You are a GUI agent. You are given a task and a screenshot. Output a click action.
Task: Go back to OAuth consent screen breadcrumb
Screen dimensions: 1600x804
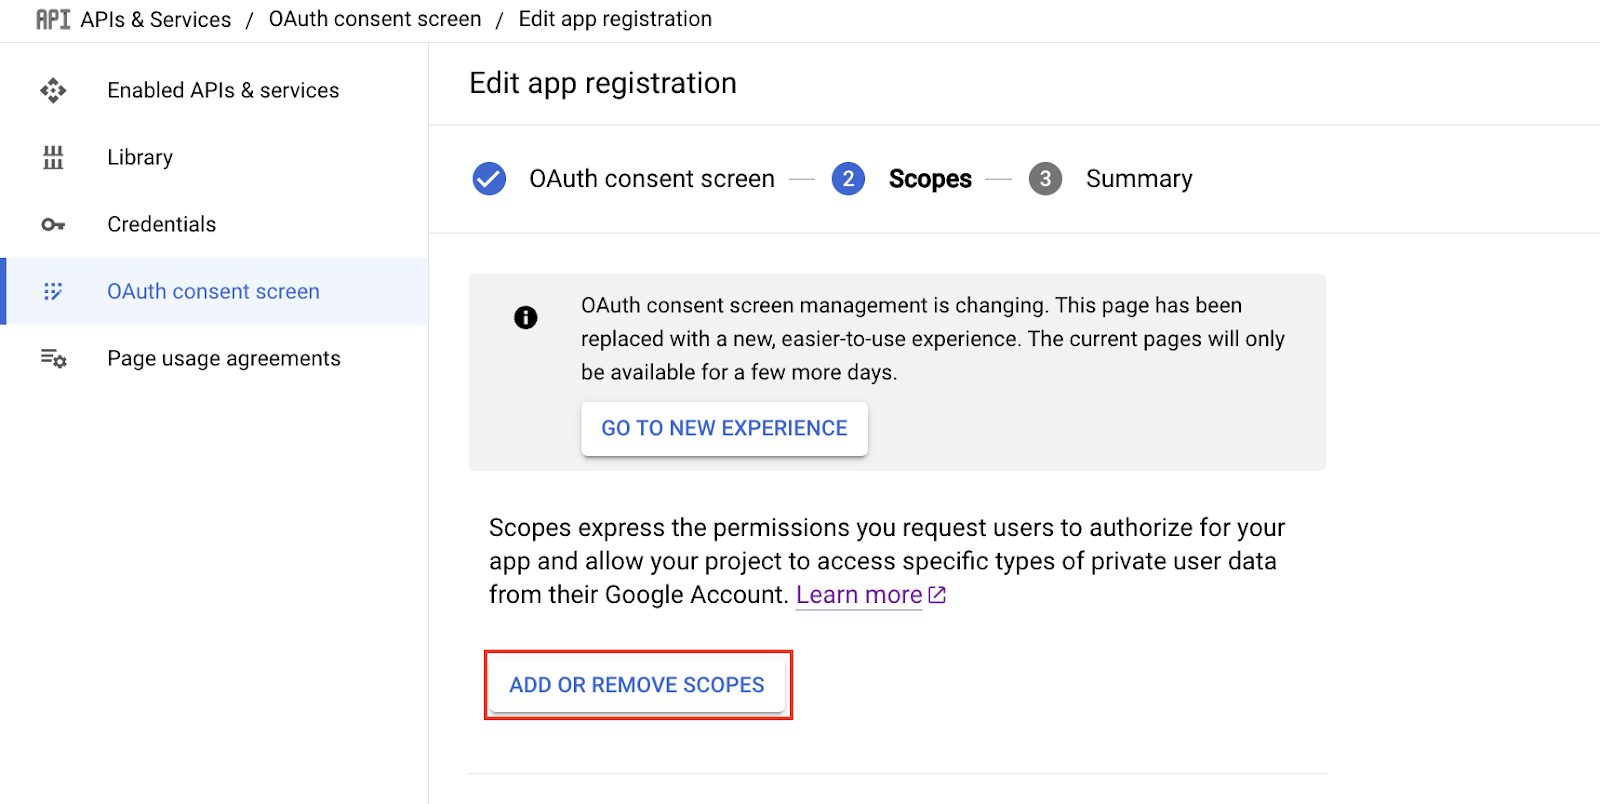375,20
